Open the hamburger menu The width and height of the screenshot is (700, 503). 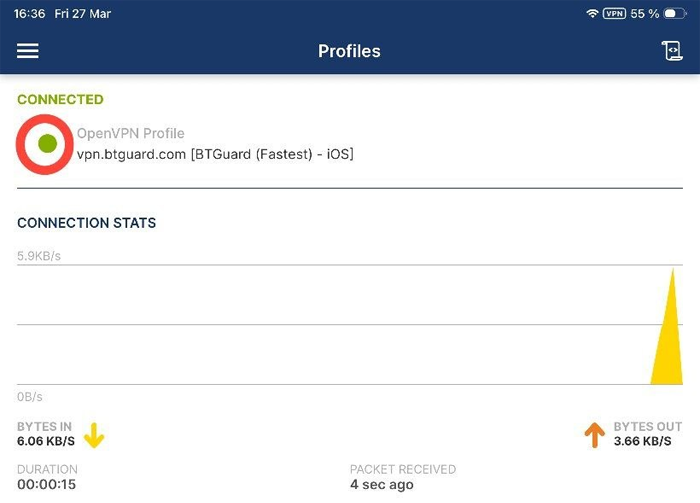[28, 51]
